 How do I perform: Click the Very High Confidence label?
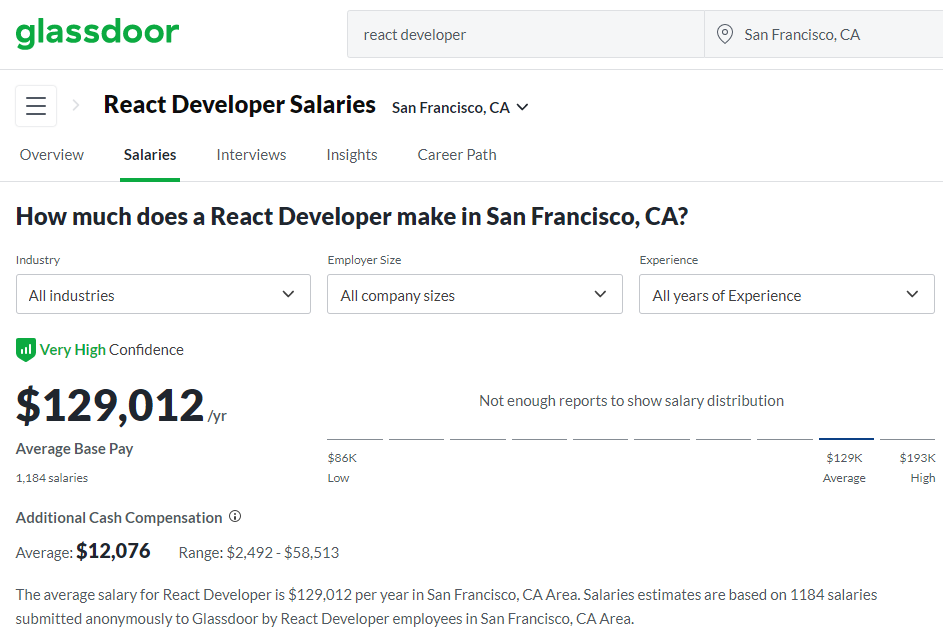click(x=111, y=350)
